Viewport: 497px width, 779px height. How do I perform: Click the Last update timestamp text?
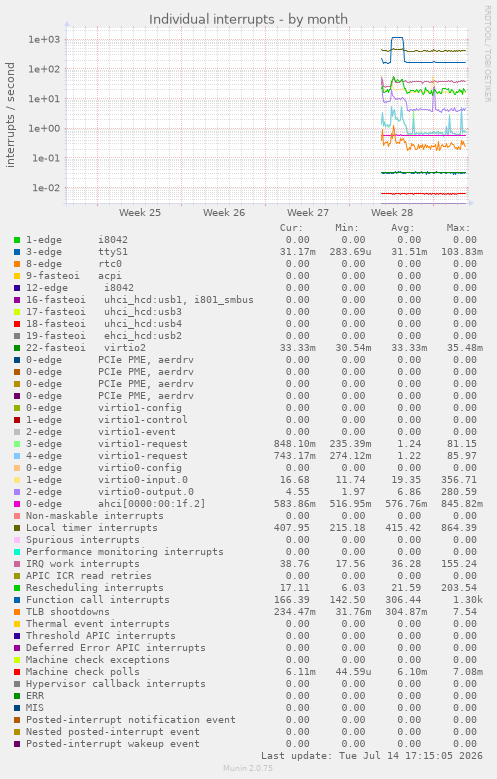tap(372, 756)
